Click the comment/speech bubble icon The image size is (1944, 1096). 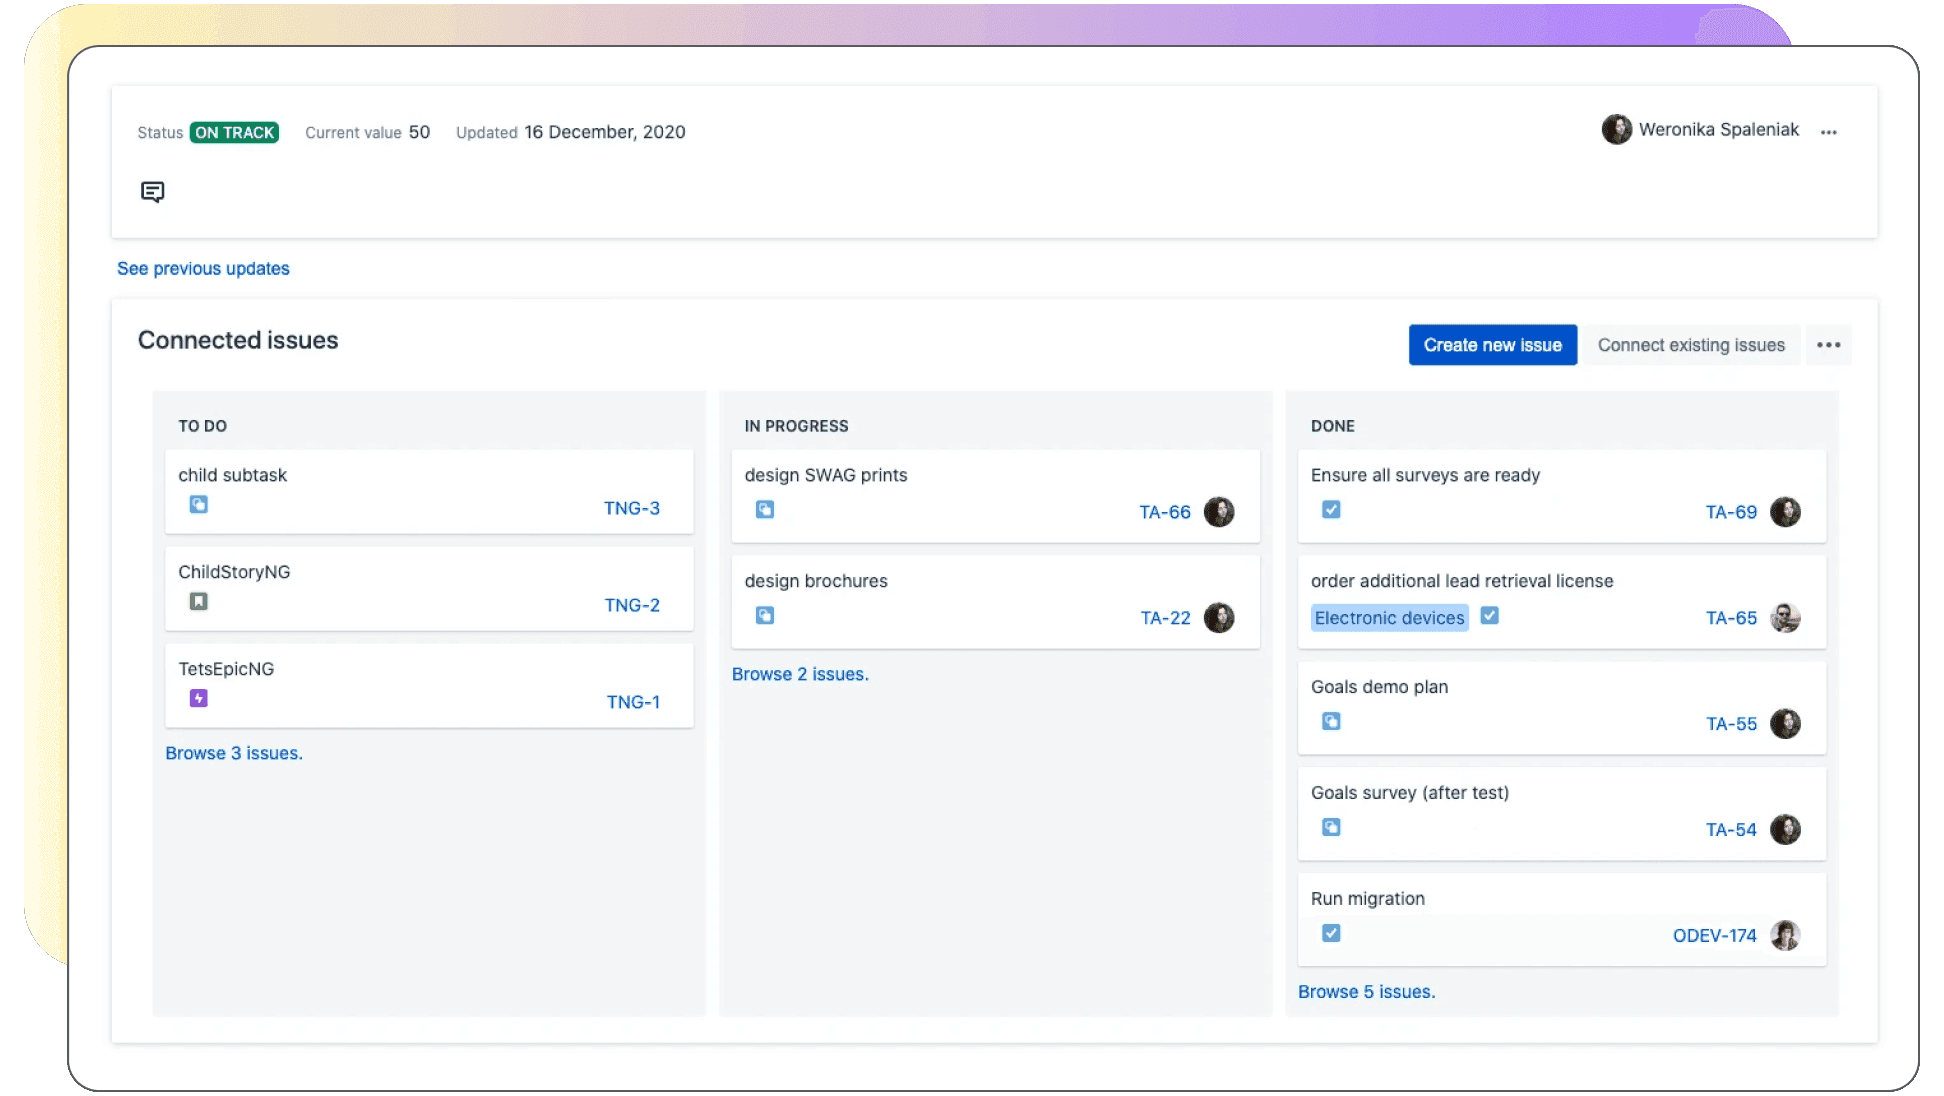pyautogui.click(x=152, y=190)
